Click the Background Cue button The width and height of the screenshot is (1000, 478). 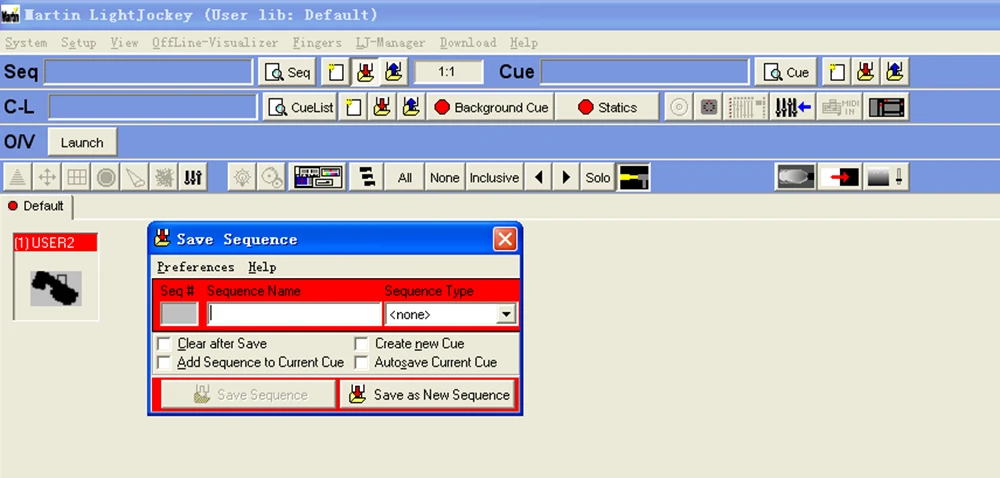tap(490, 107)
